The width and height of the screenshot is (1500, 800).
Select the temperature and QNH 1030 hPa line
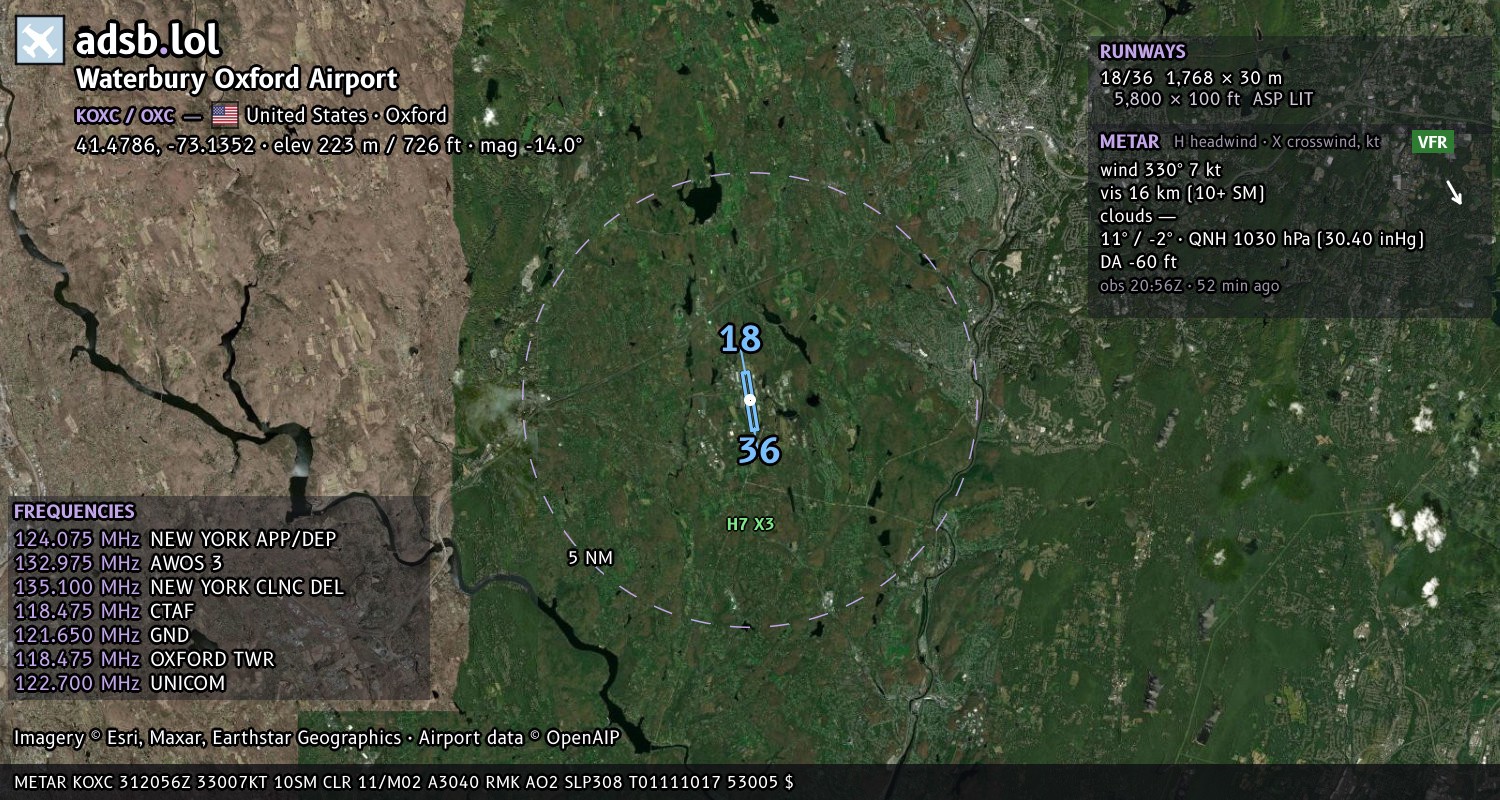point(1262,239)
